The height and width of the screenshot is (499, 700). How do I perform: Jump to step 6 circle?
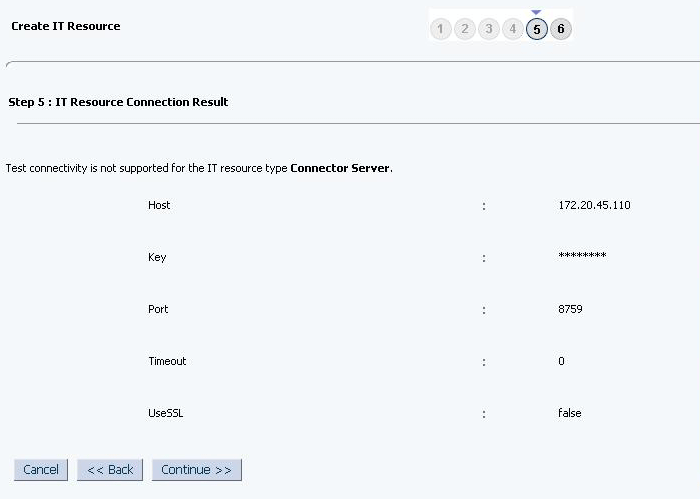point(561,30)
